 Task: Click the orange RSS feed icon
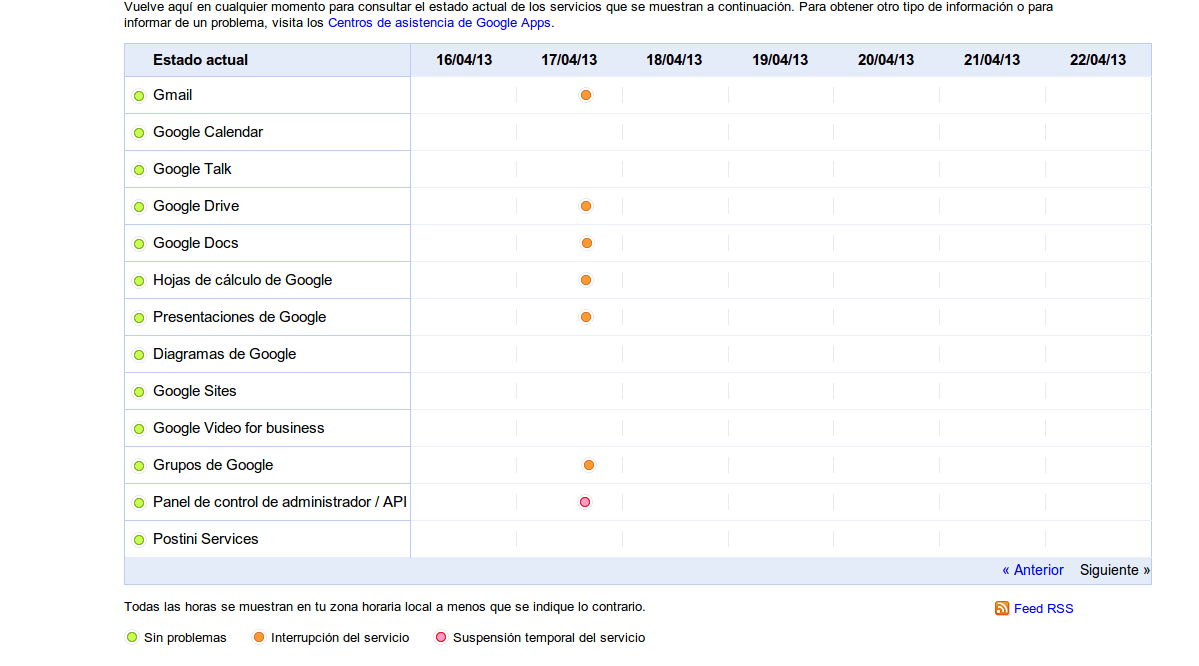coord(1002,608)
